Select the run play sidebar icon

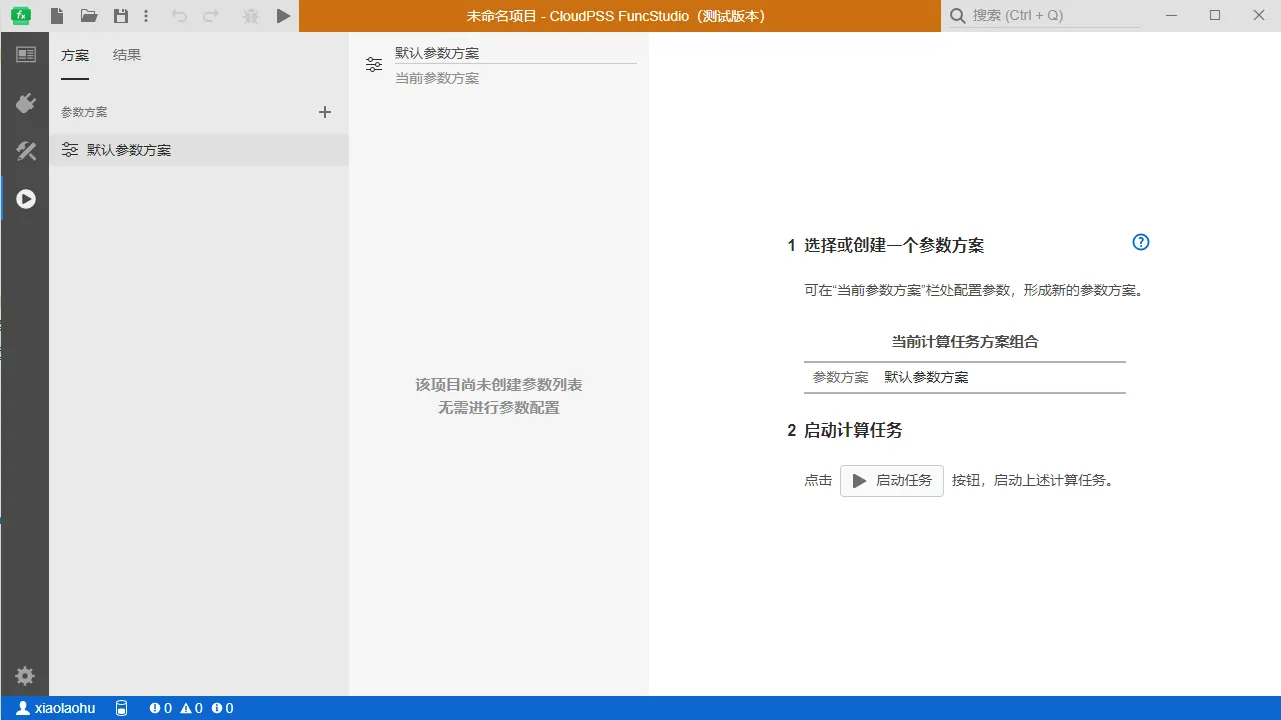(26, 199)
